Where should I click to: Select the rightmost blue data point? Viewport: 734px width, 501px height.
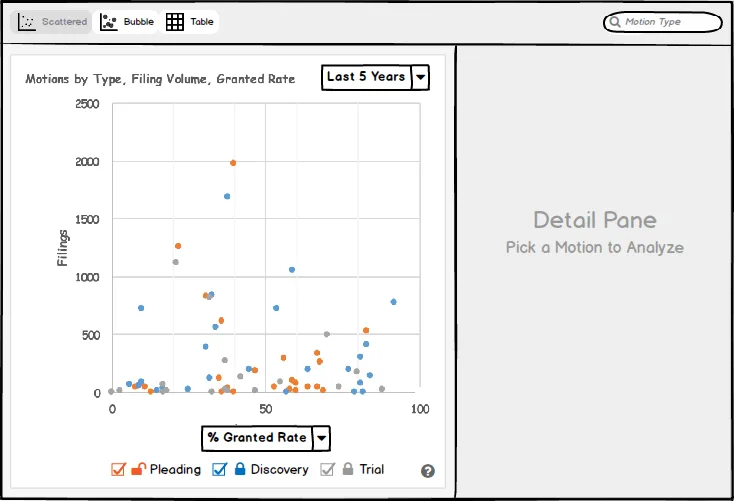click(x=393, y=302)
